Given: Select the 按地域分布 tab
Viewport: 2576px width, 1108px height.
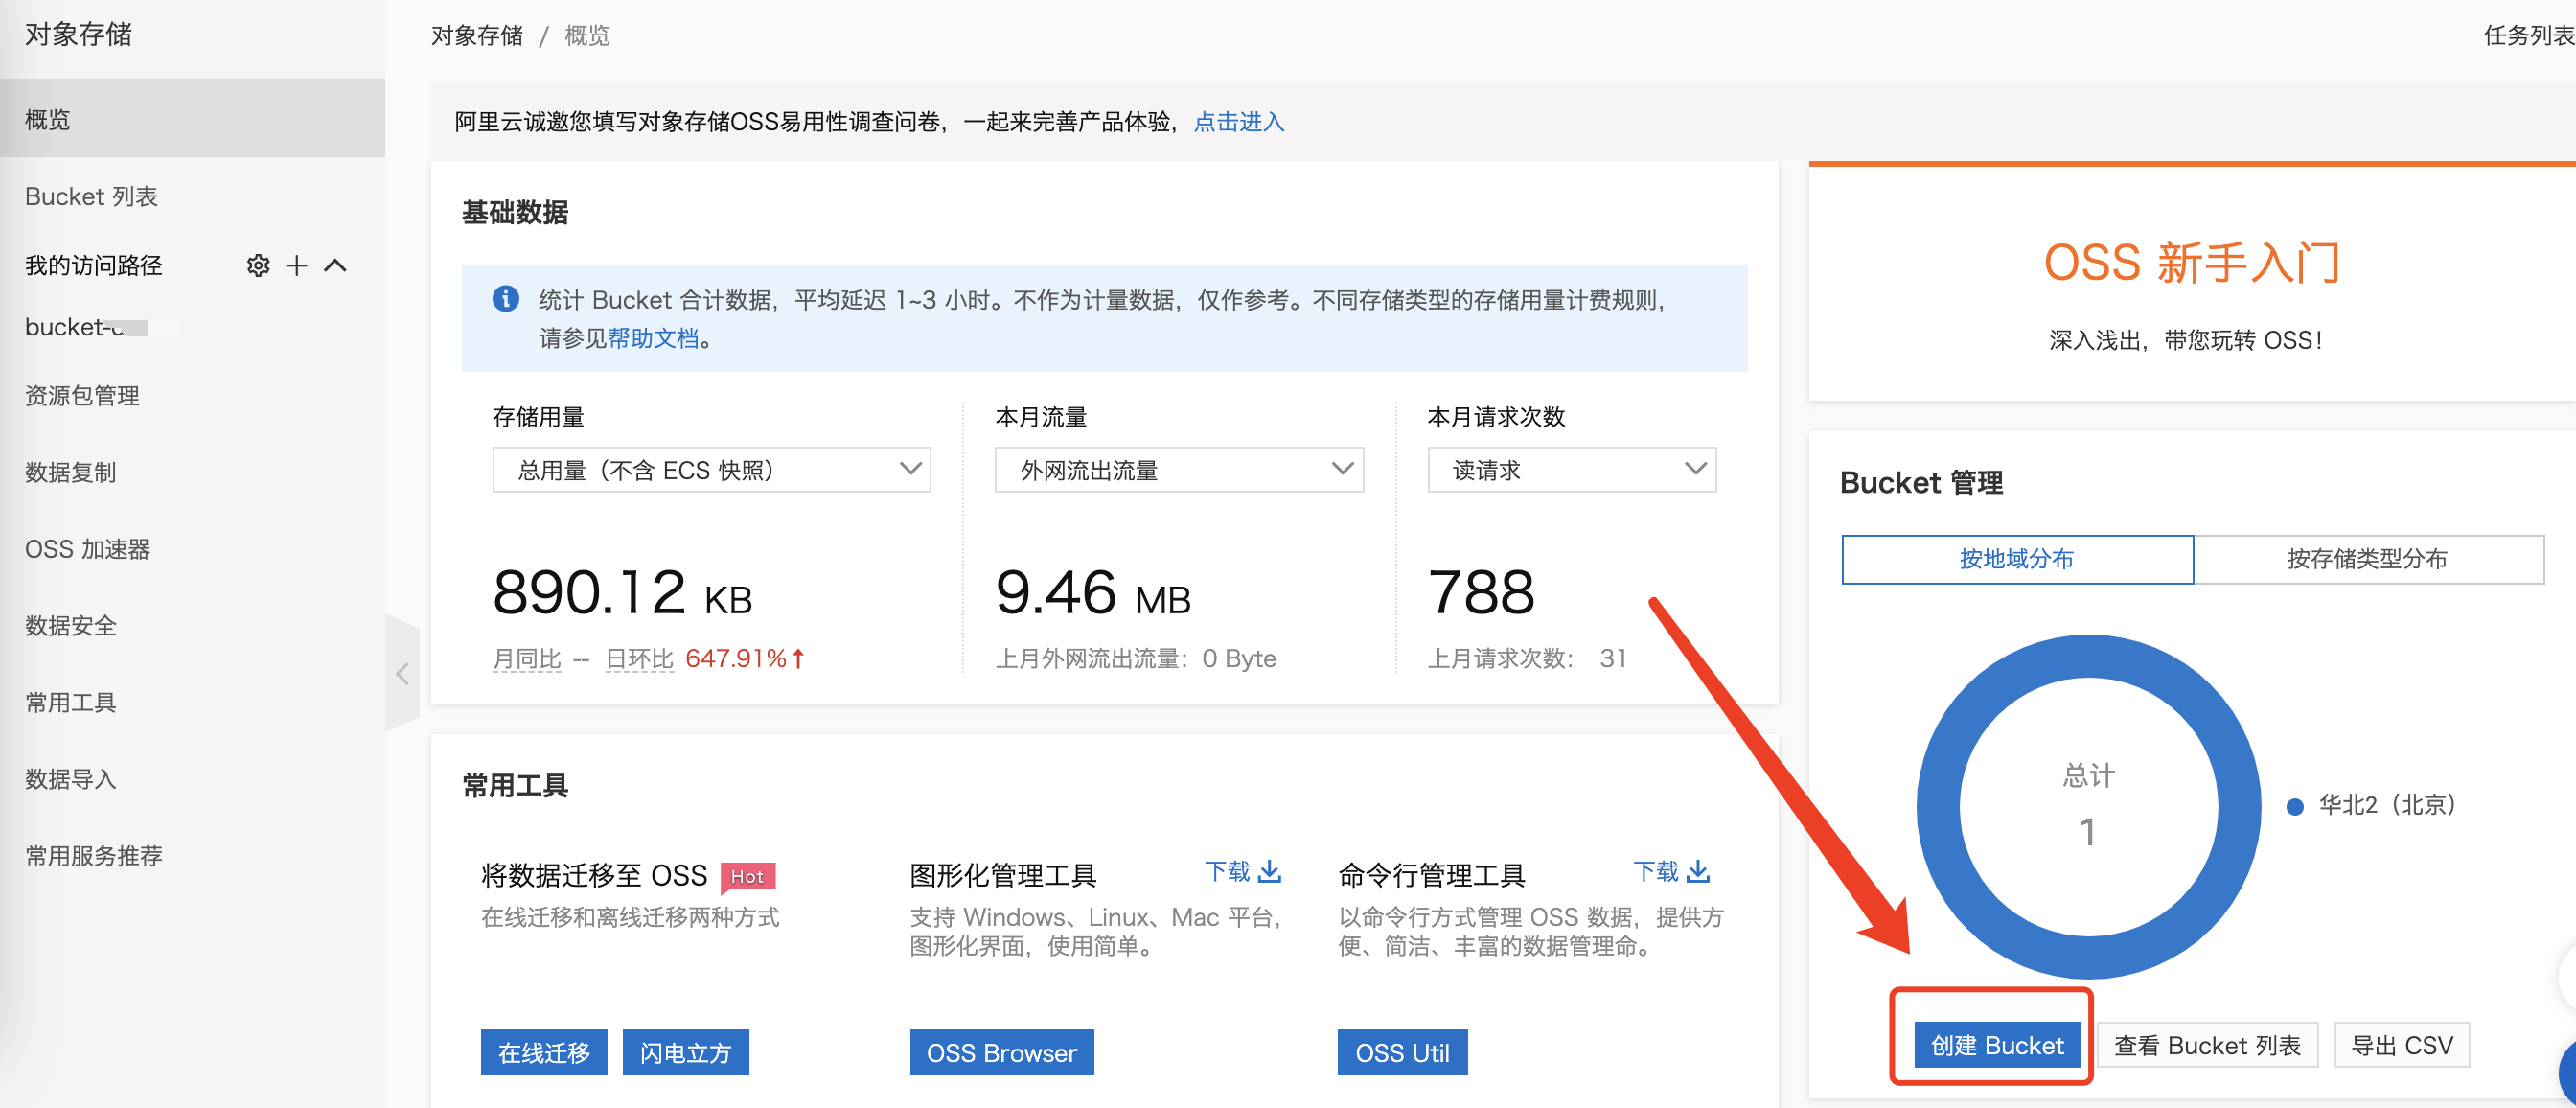Looking at the screenshot, I should 2017,559.
